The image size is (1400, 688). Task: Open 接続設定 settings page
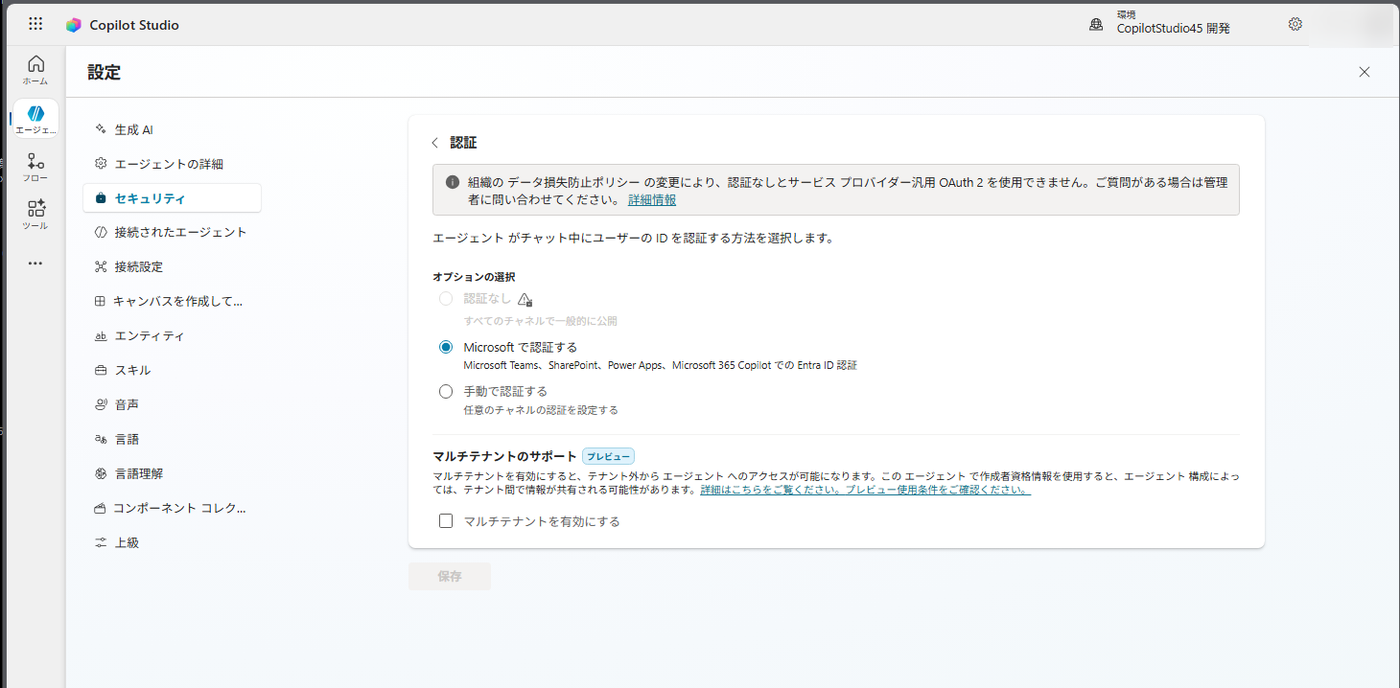click(x=172, y=267)
